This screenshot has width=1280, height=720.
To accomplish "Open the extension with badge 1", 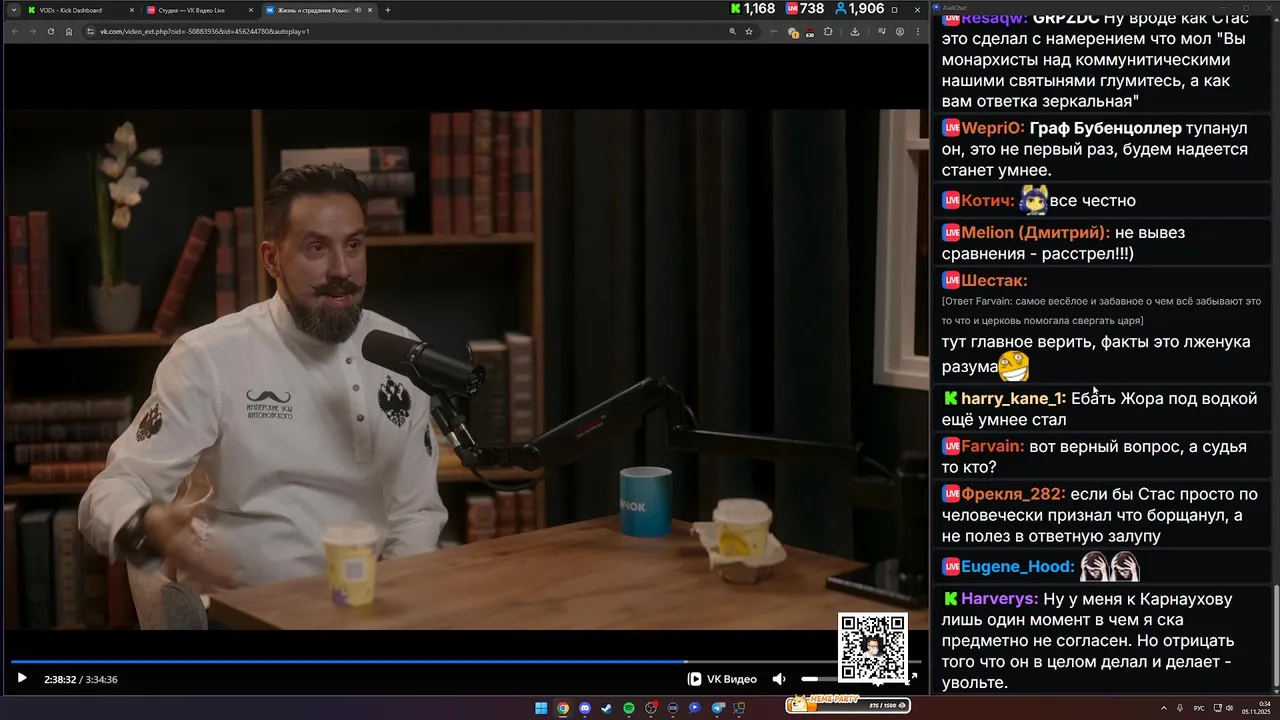I will click(x=793, y=32).
